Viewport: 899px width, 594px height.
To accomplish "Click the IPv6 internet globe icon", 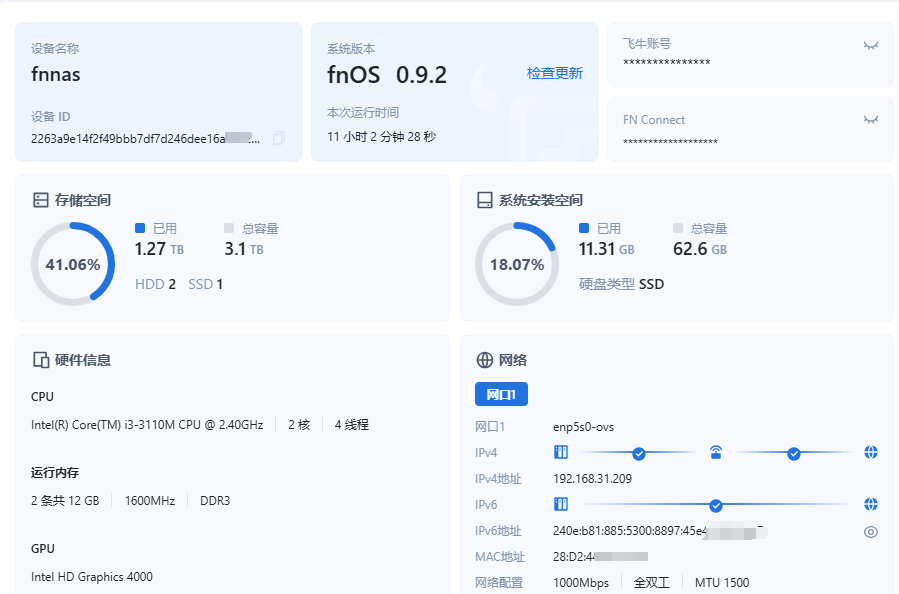I will coord(871,504).
